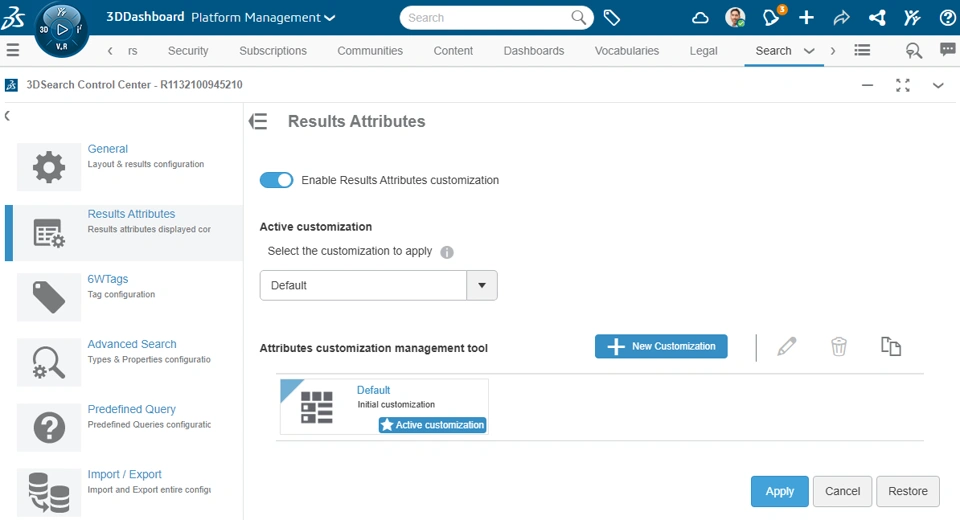Click the share arrow icon

point(841,18)
